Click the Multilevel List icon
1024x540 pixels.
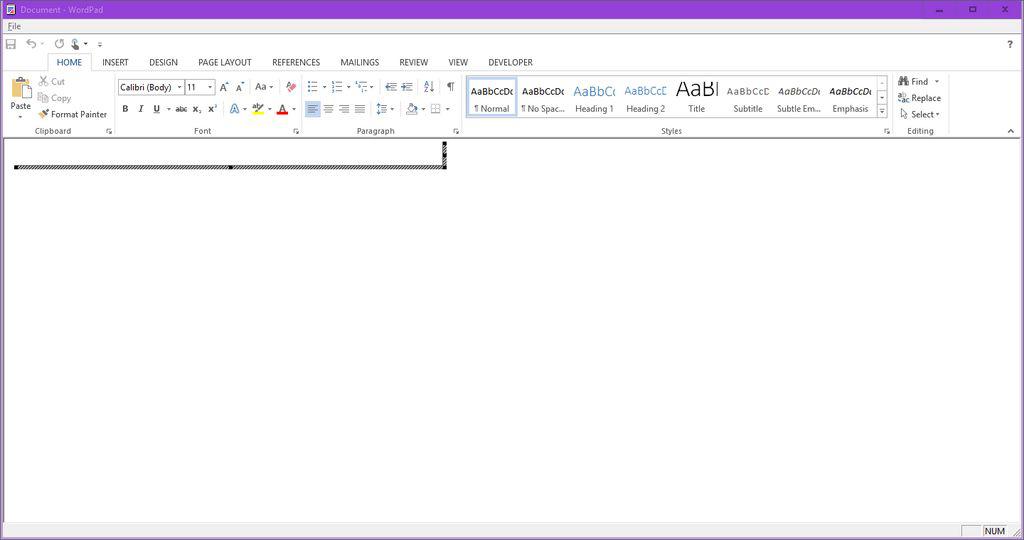(361, 87)
